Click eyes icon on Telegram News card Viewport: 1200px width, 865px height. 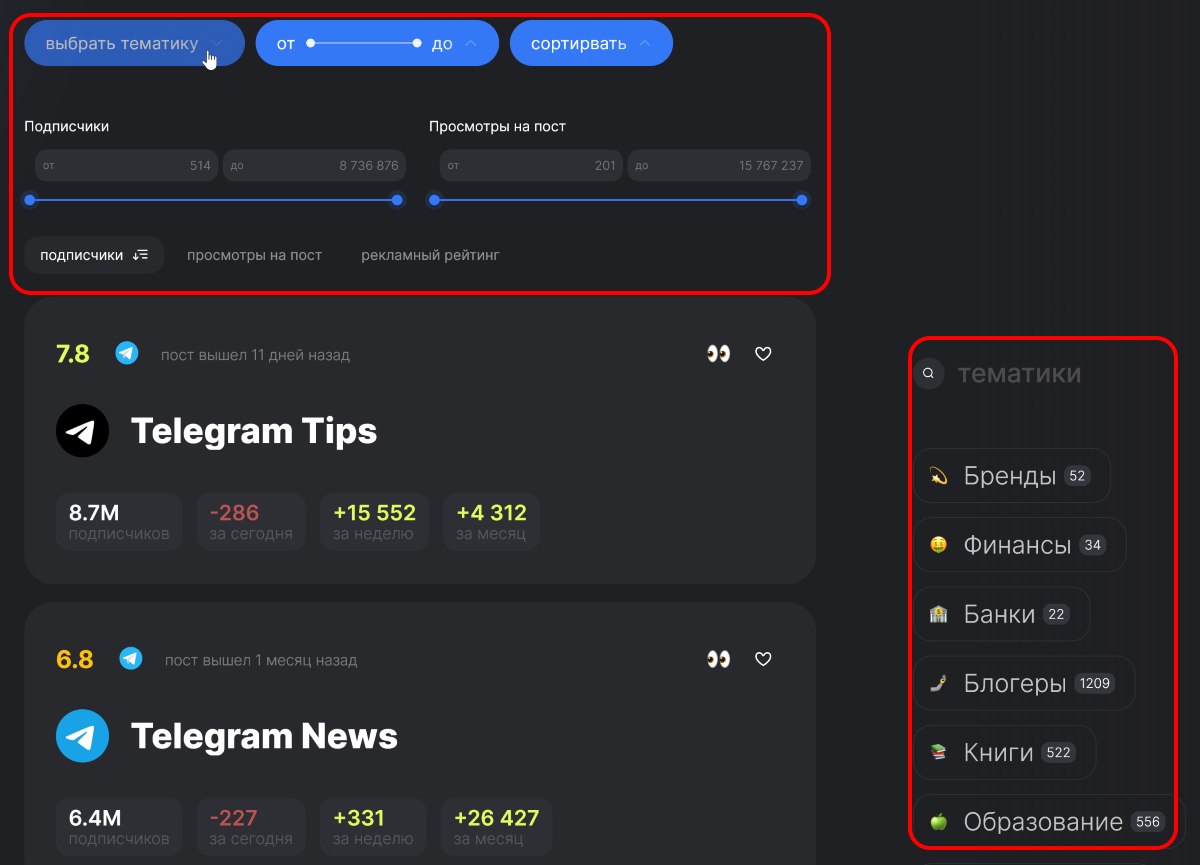[x=718, y=659]
